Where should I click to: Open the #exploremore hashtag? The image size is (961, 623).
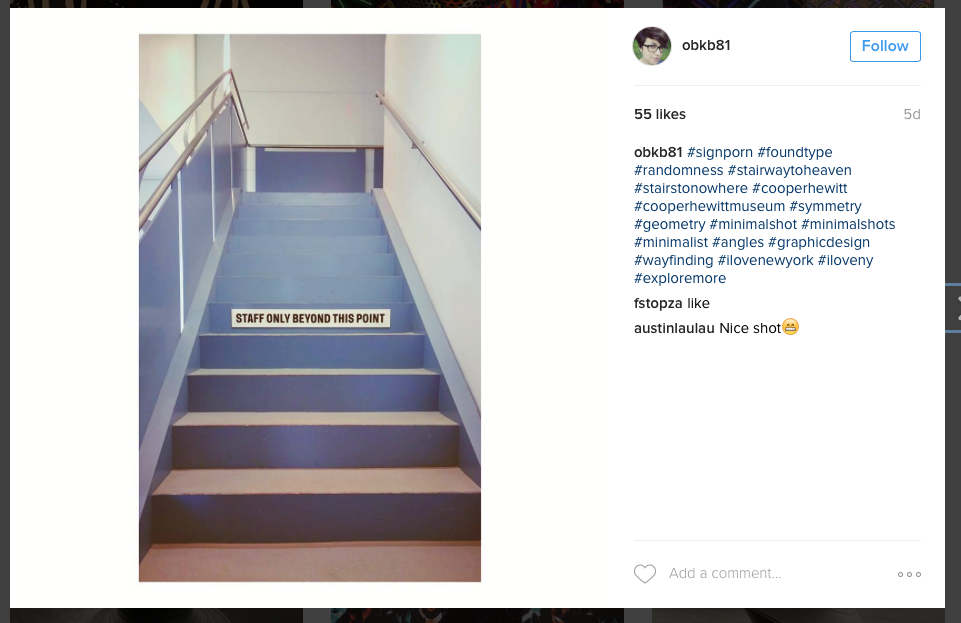pyautogui.click(x=680, y=278)
